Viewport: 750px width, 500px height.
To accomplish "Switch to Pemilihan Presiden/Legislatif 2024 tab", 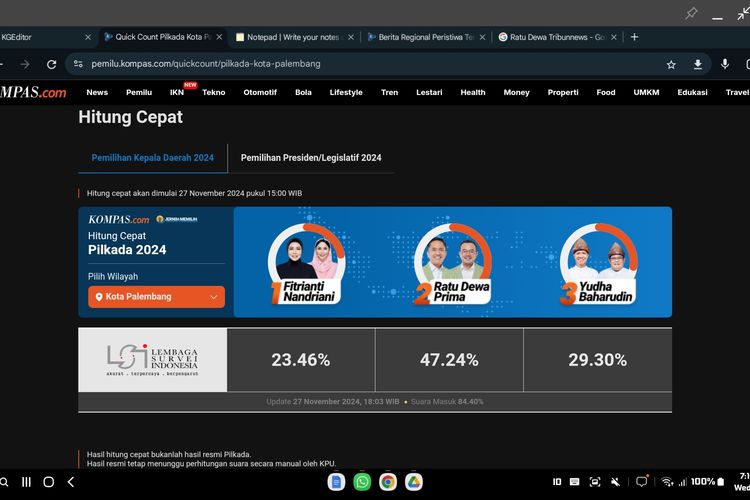I will 311,158.
